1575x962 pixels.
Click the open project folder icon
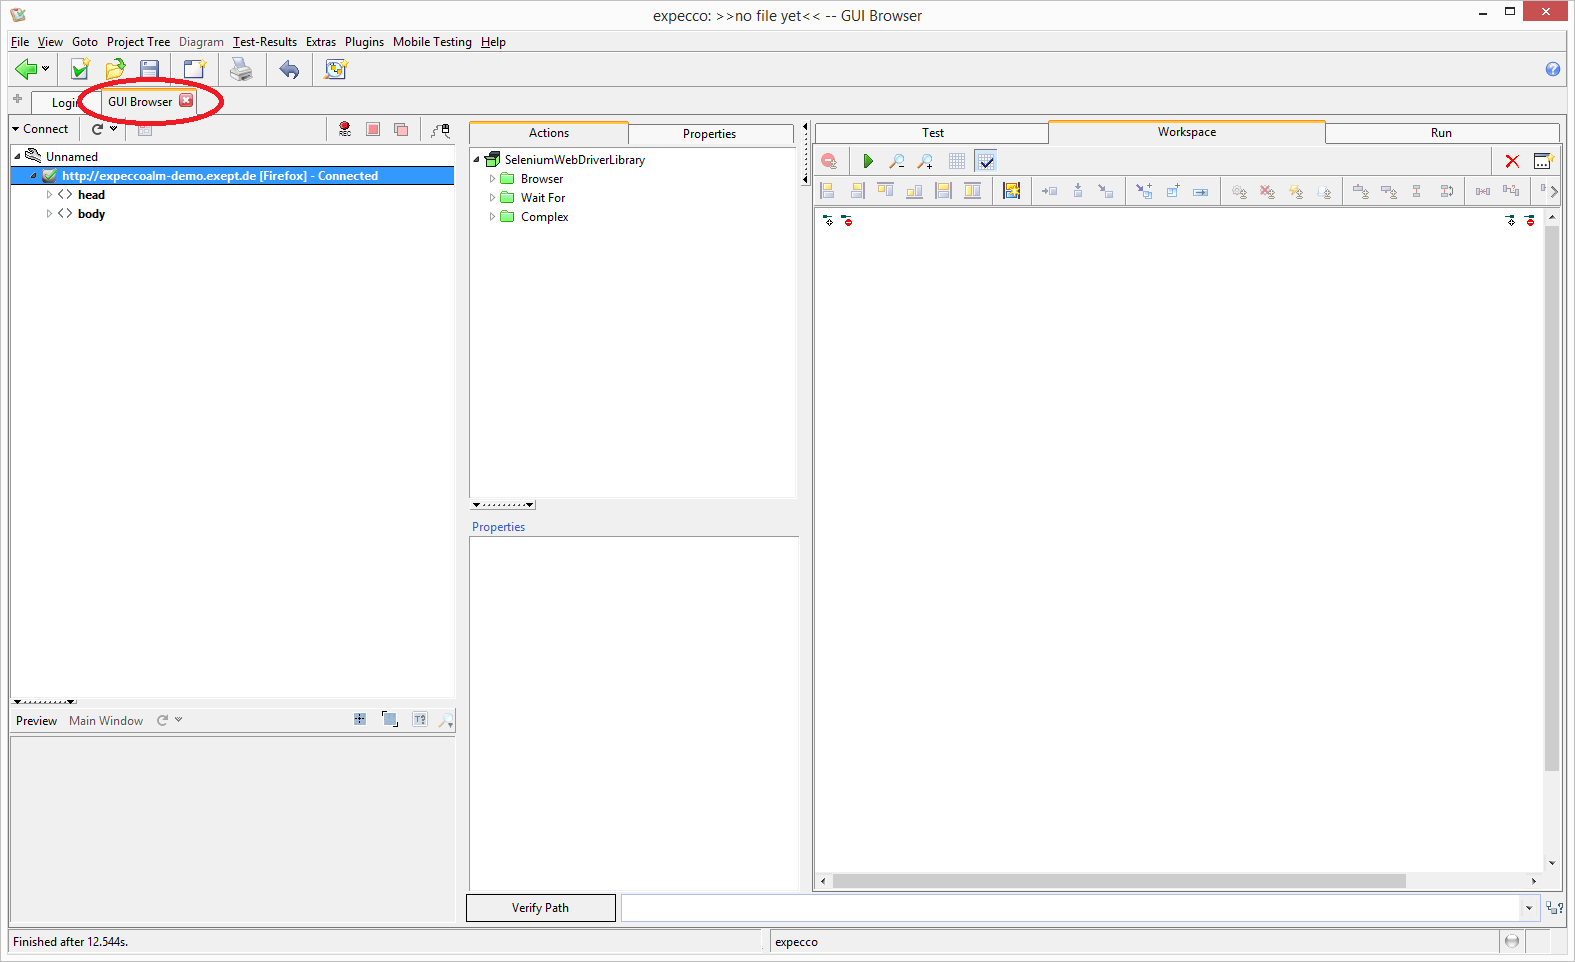point(116,69)
